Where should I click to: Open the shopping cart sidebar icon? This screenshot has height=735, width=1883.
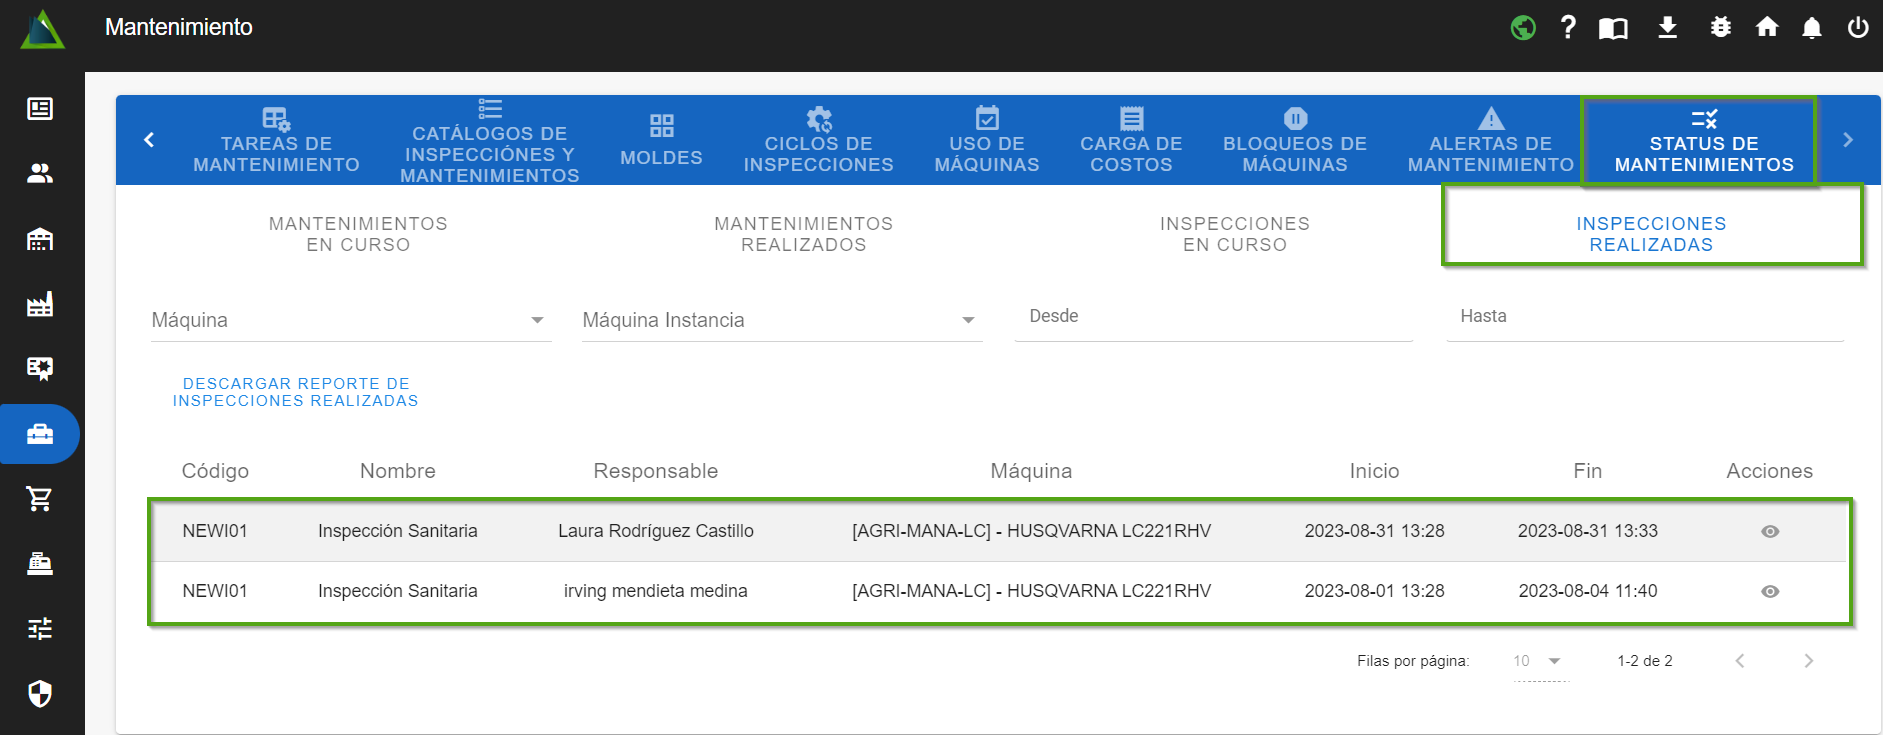click(40, 498)
